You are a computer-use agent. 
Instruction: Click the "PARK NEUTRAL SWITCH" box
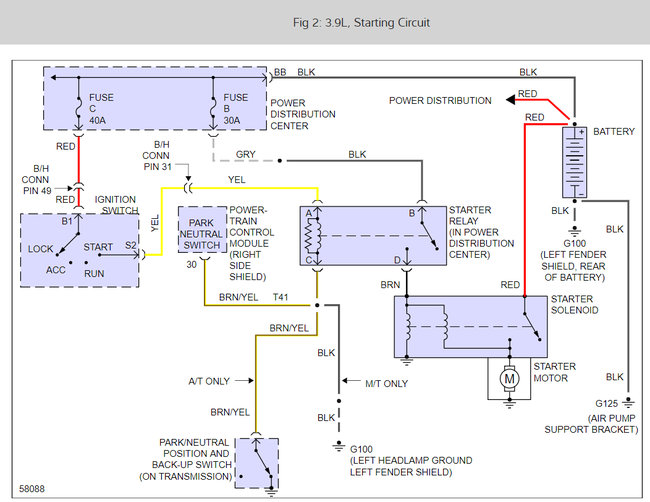click(202, 229)
